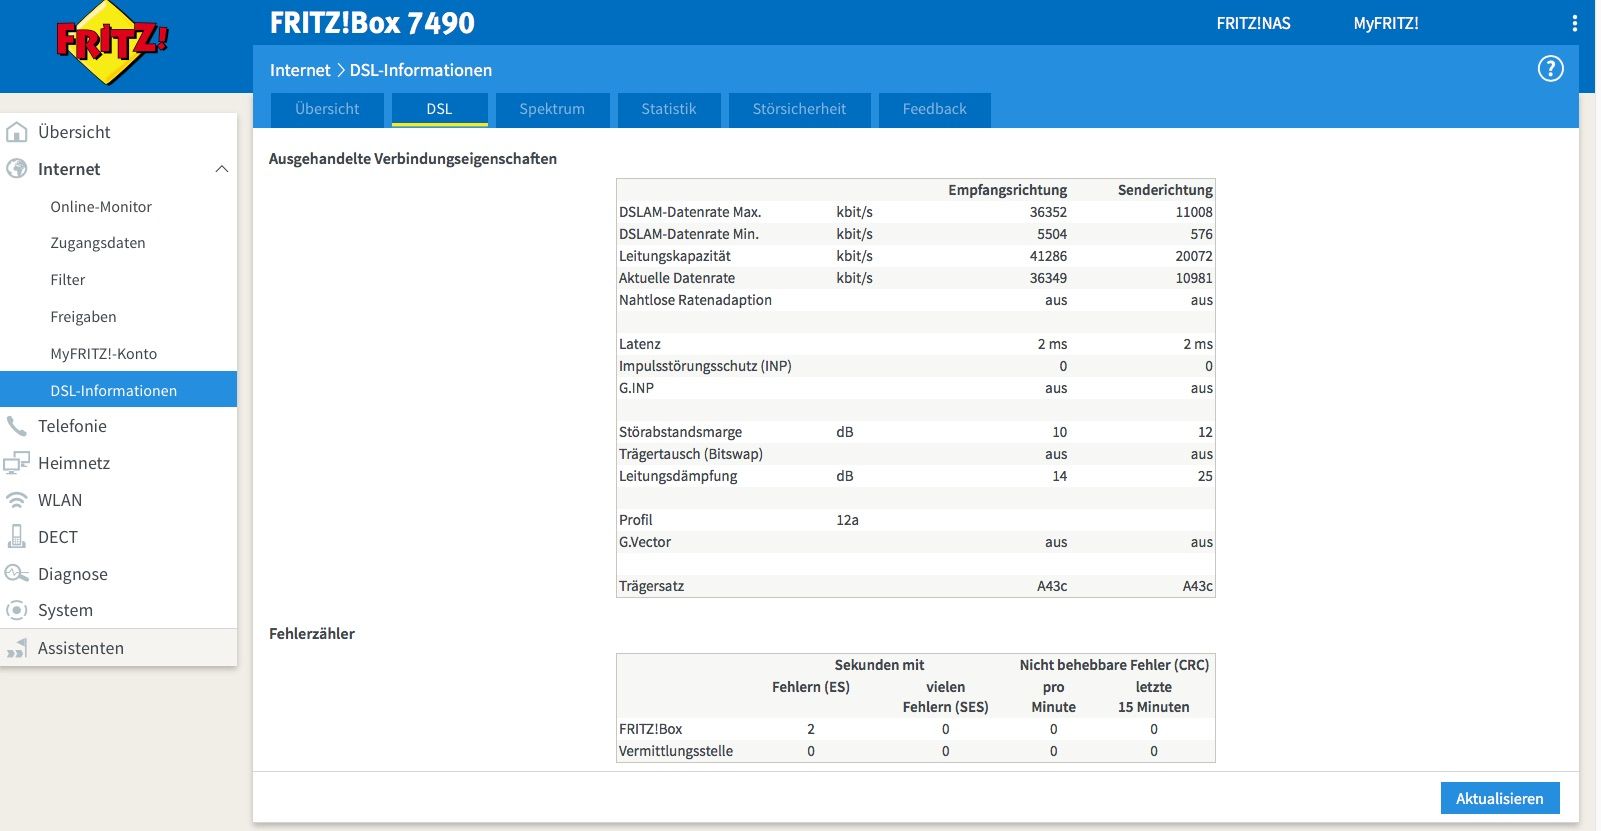Open the MyFRITZ! header link
Viewport: 1601px width, 831px height.
[1386, 23]
